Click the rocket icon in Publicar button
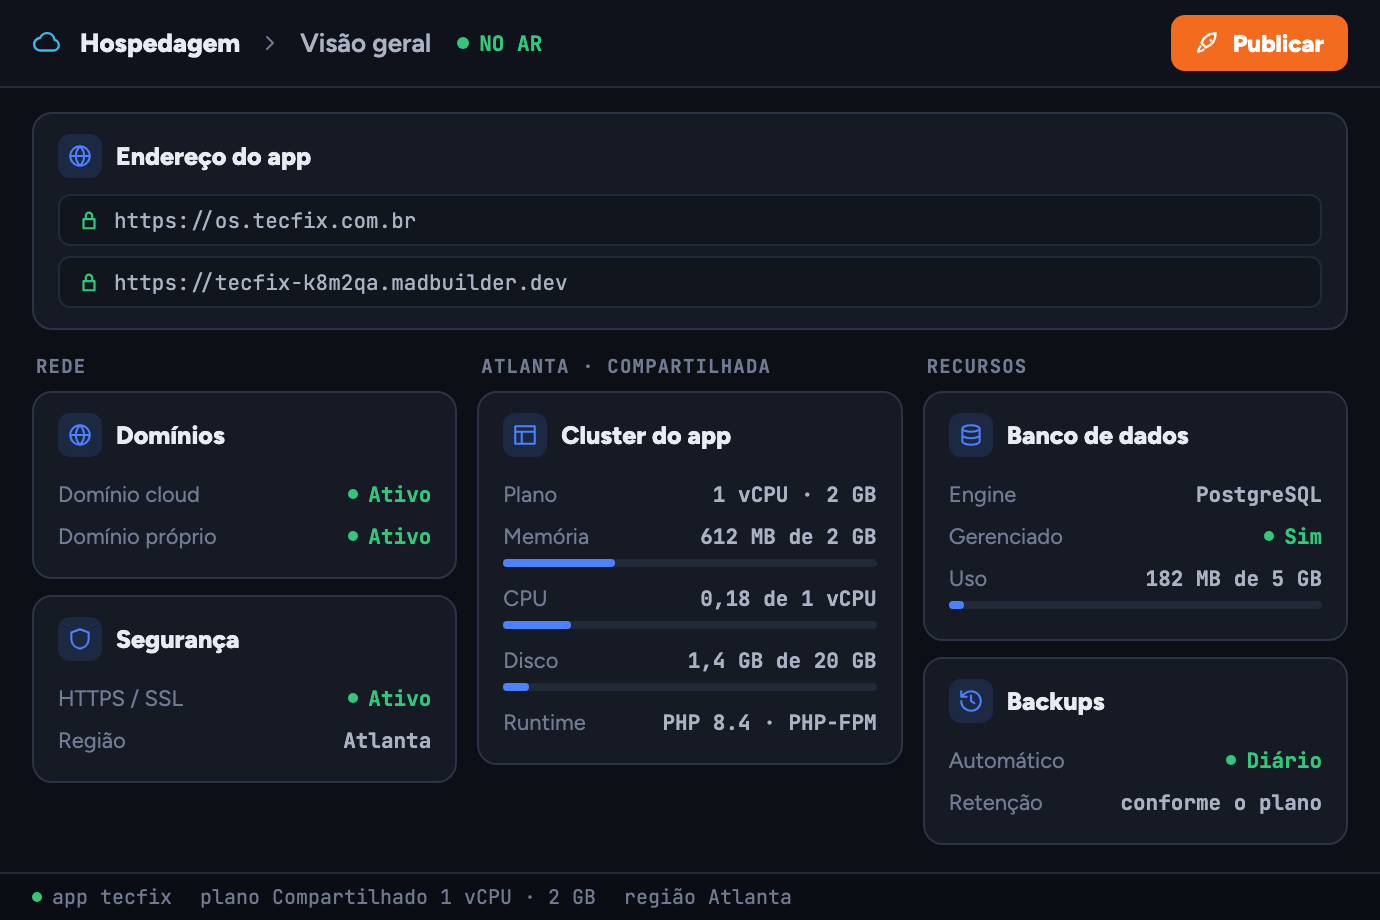This screenshot has width=1380, height=920. [x=1207, y=43]
